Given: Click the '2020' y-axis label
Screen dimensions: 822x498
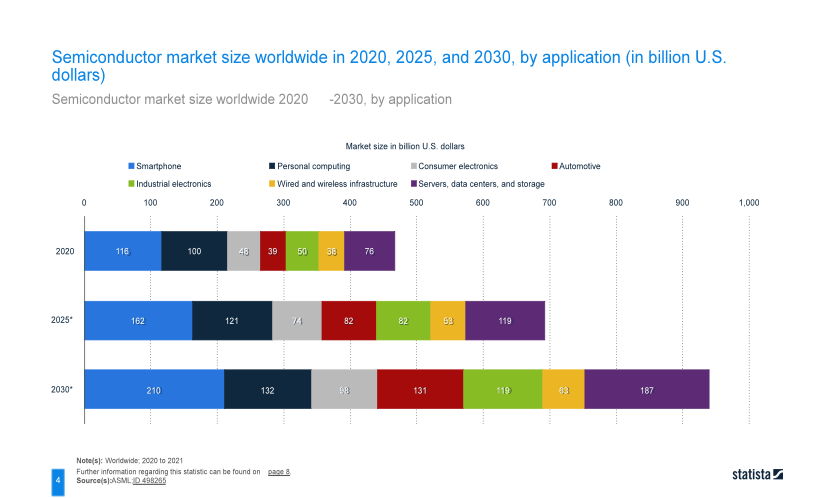Looking at the screenshot, I should point(65,251).
